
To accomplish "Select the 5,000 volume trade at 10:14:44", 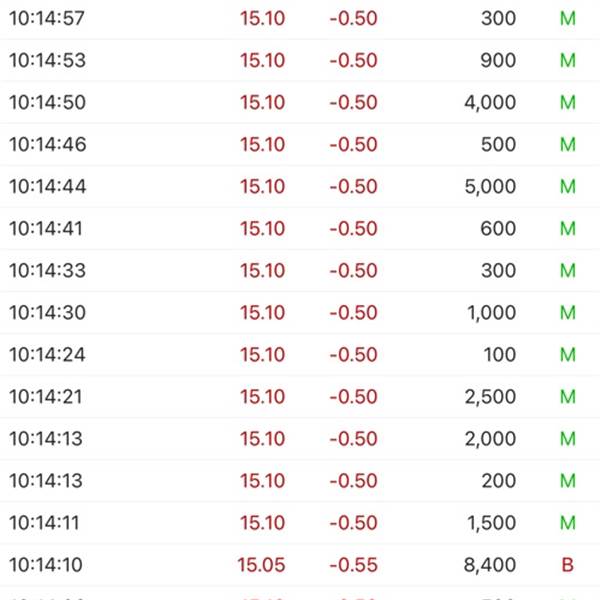I will coord(300,186).
